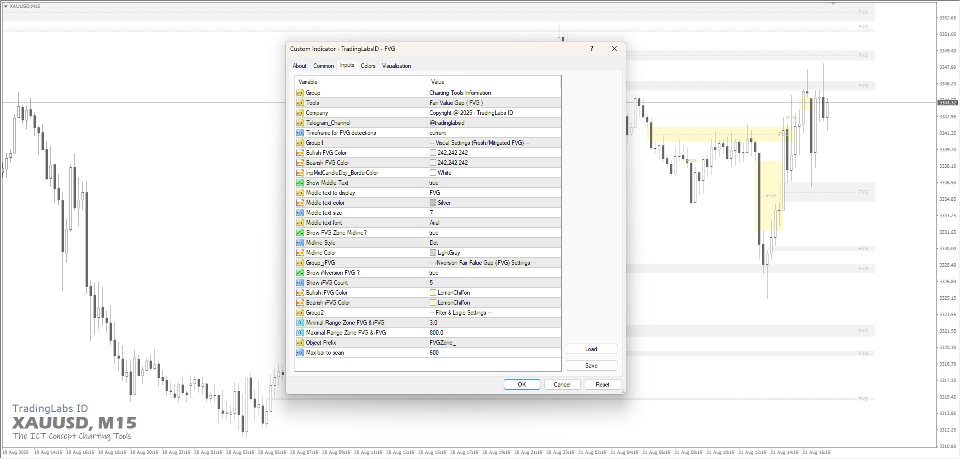Click the Reset button

click(x=602, y=384)
